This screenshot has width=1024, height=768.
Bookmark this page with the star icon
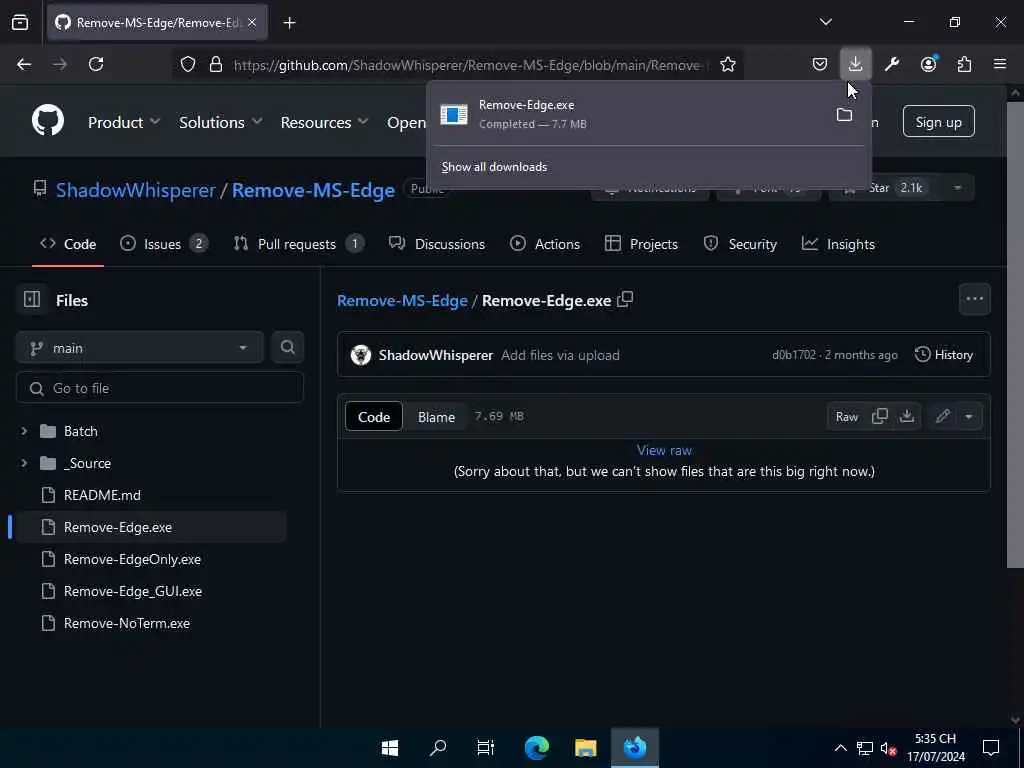tap(728, 64)
